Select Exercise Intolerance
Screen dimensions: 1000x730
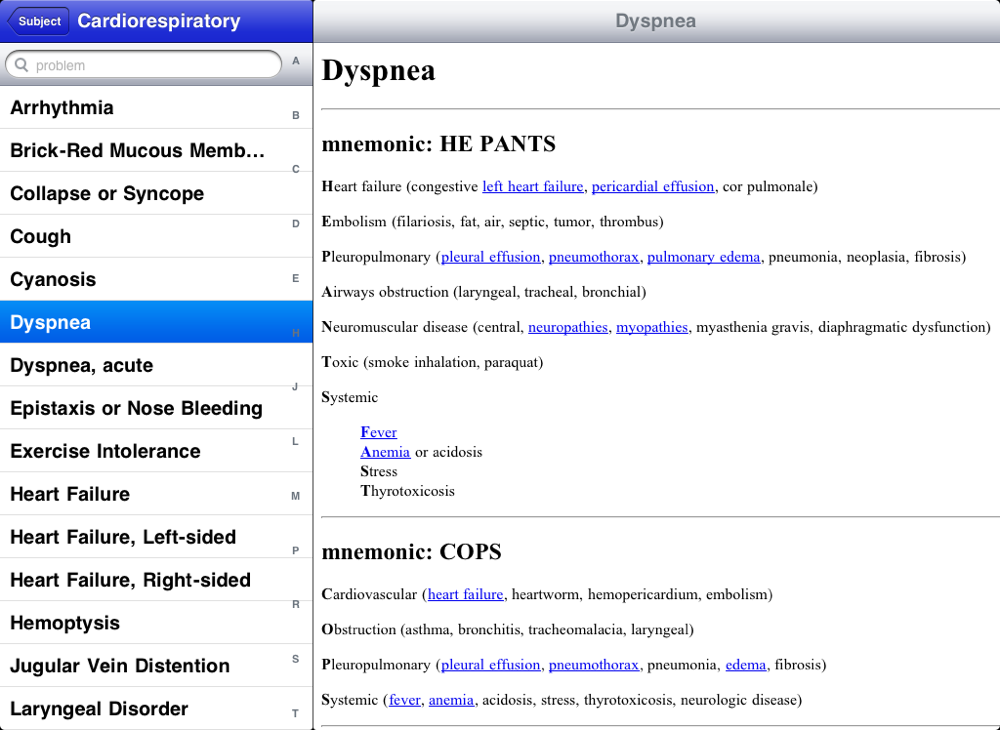coord(156,451)
